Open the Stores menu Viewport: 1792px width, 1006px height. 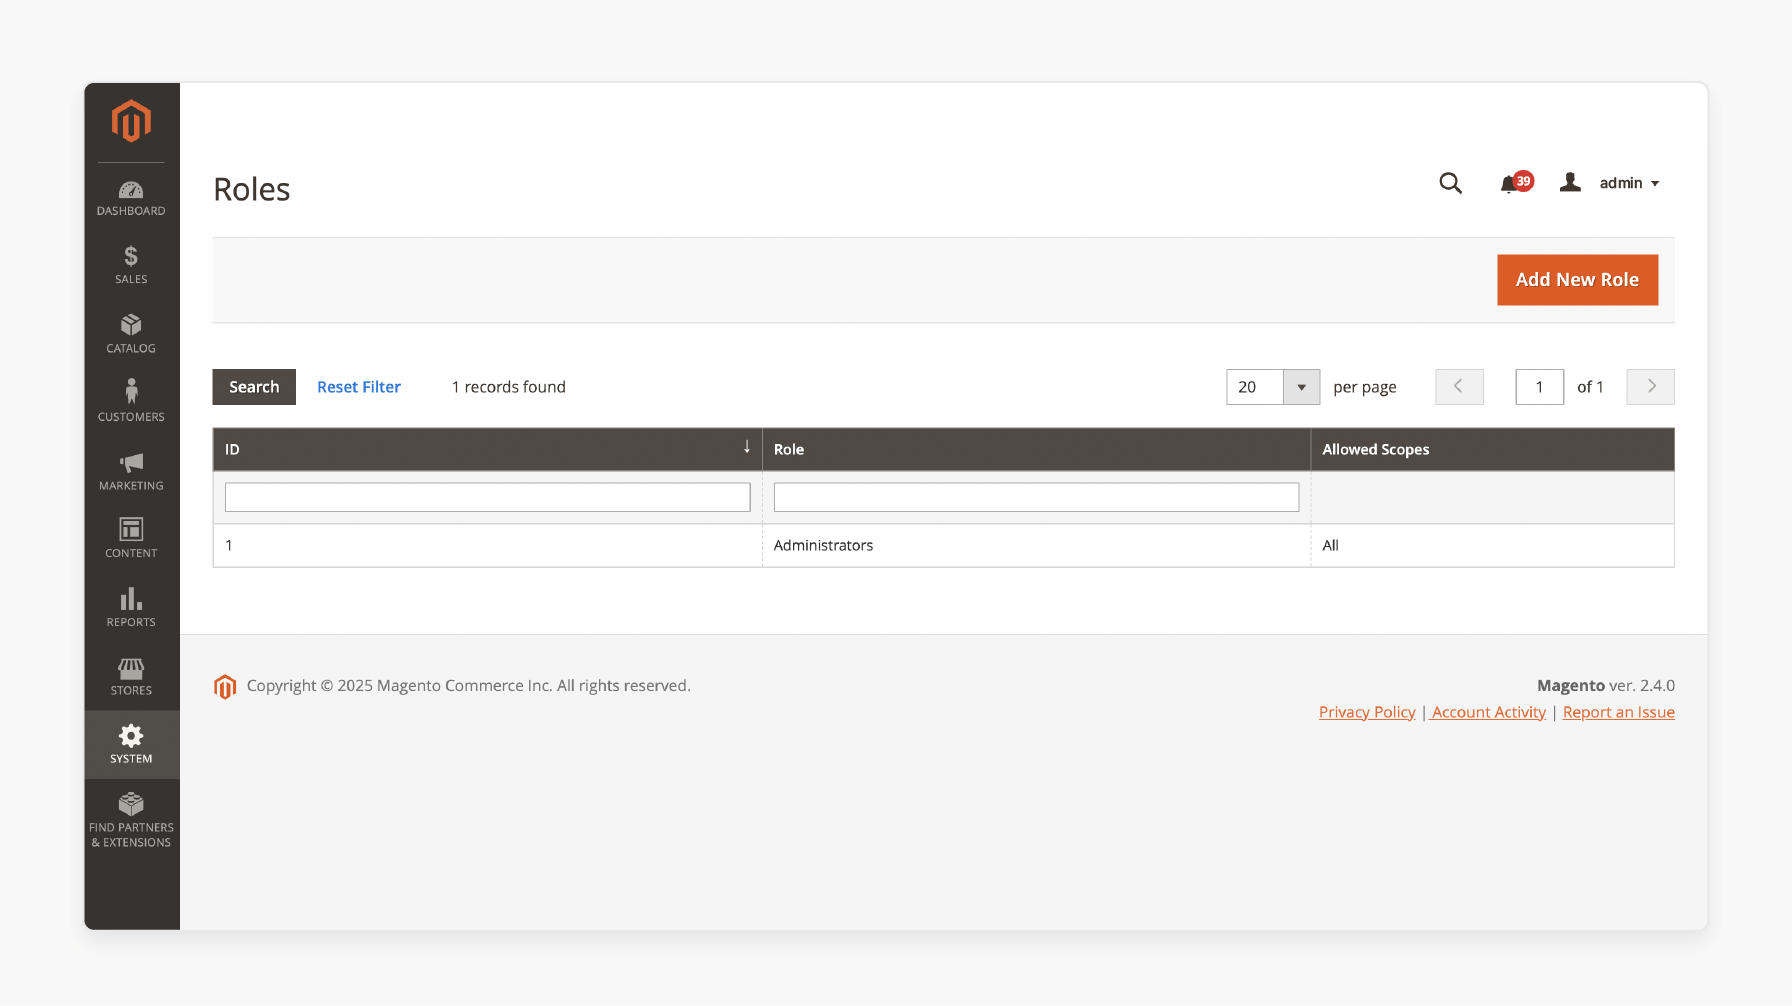(x=131, y=676)
